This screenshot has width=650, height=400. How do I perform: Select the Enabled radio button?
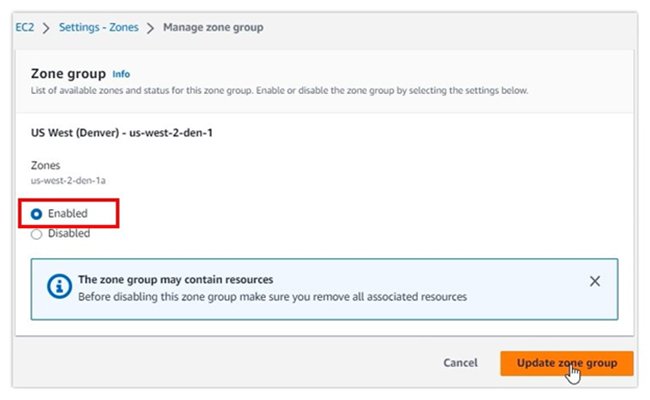37,214
